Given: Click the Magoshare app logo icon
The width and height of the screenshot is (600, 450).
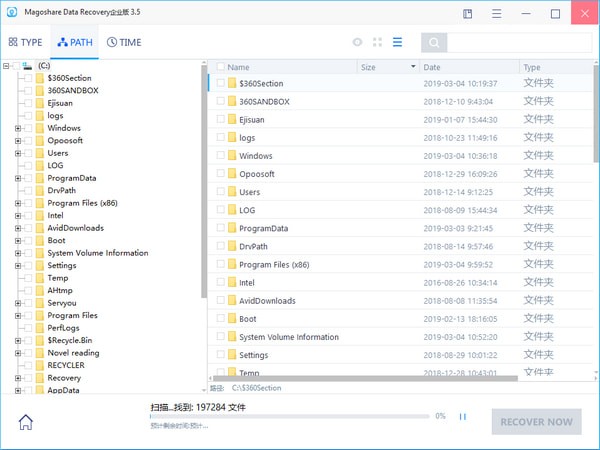Looking at the screenshot, I should 12,12.
